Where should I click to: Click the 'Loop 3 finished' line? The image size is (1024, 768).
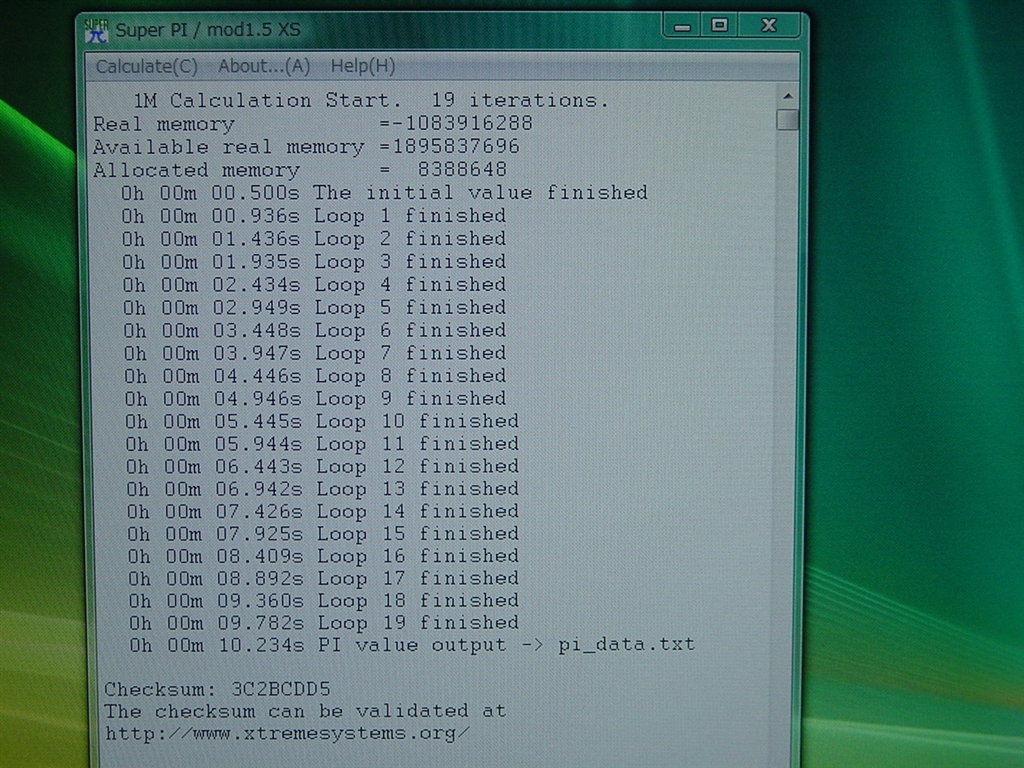pos(314,261)
